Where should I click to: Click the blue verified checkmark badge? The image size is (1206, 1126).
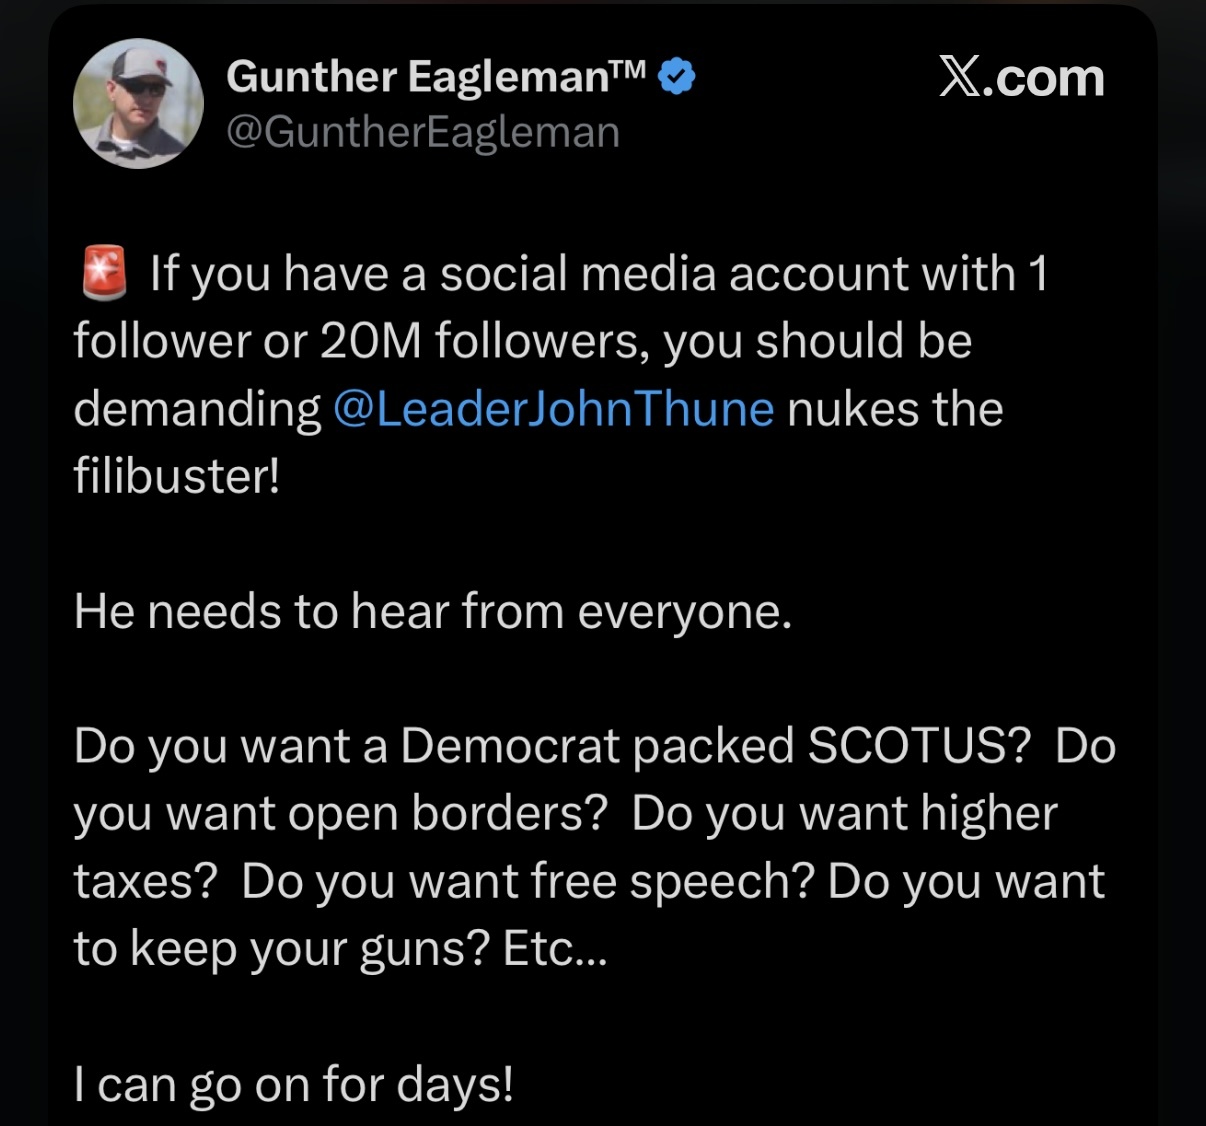pos(678,77)
